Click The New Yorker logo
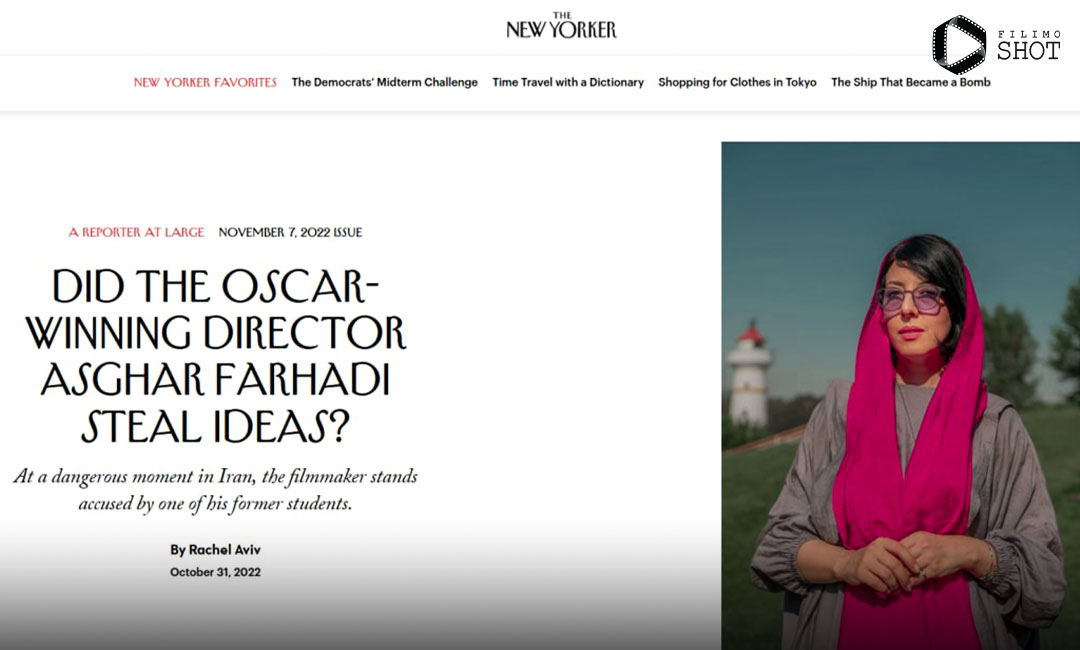This screenshot has width=1080, height=650. point(561,25)
